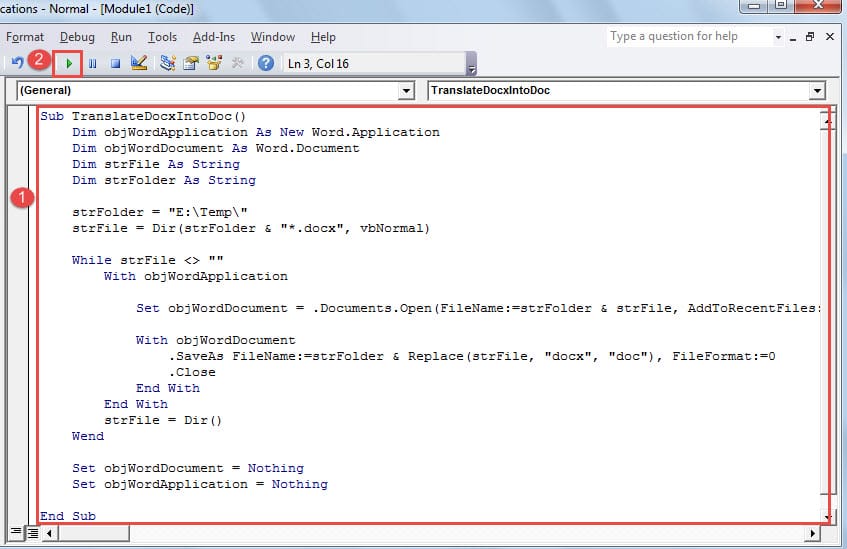847x549 pixels.
Task: Open the Debug menu
Action: pos(77,37)
